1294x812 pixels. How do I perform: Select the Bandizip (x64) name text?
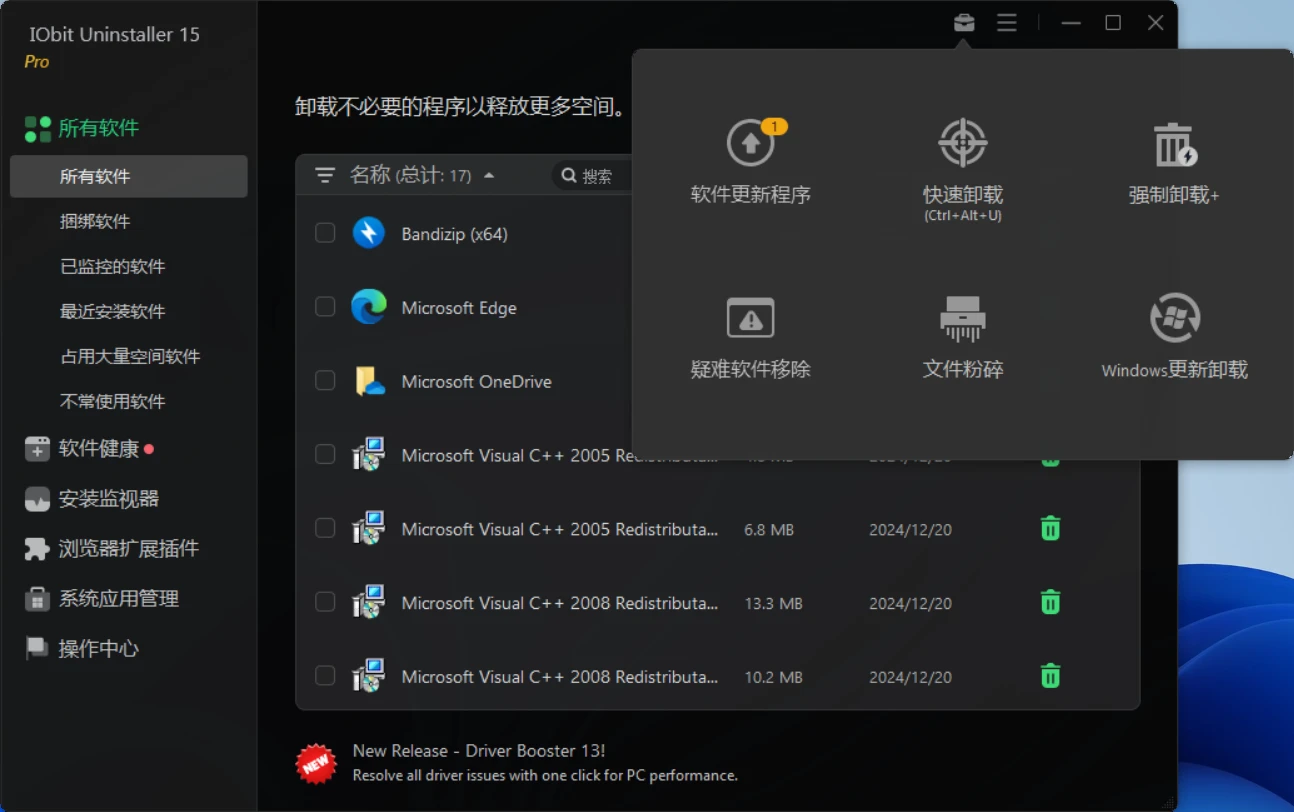(454, 234)
